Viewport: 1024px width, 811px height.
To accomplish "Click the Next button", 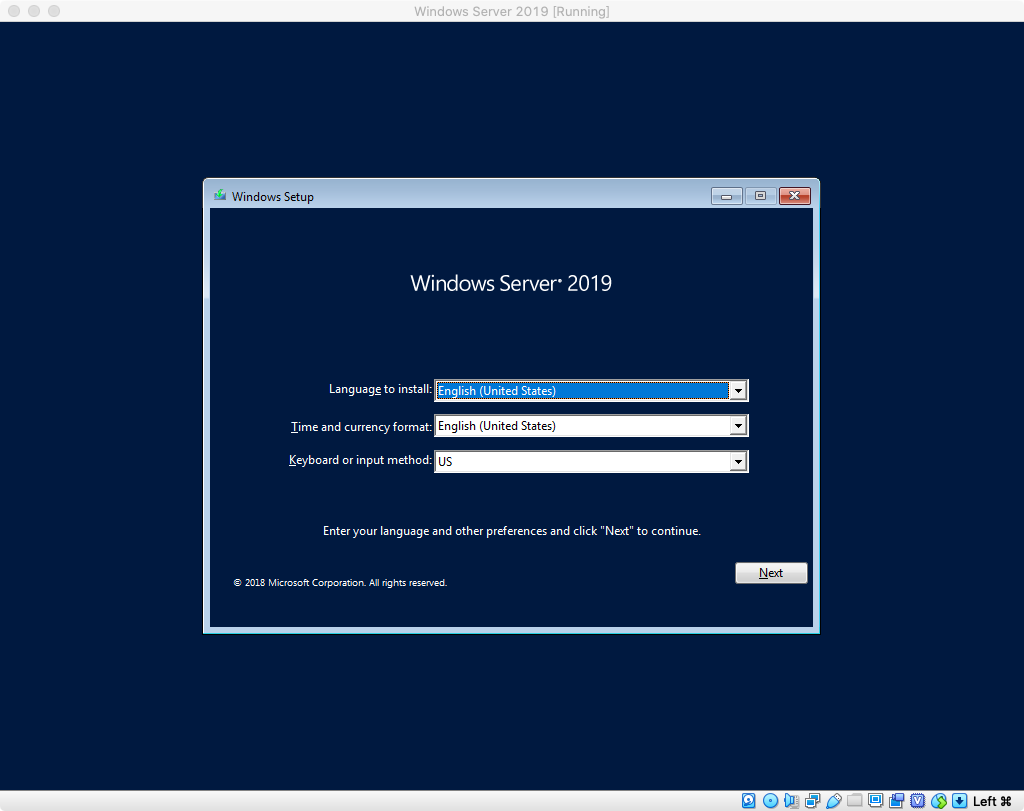I will click(x=771, y=573).
